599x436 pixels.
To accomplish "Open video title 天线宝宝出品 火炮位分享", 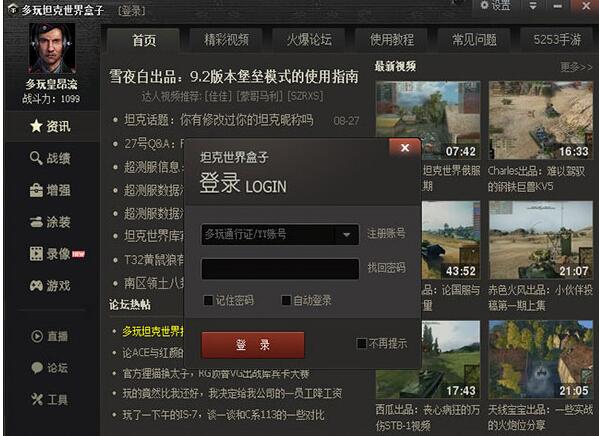I will pos(540,417).
